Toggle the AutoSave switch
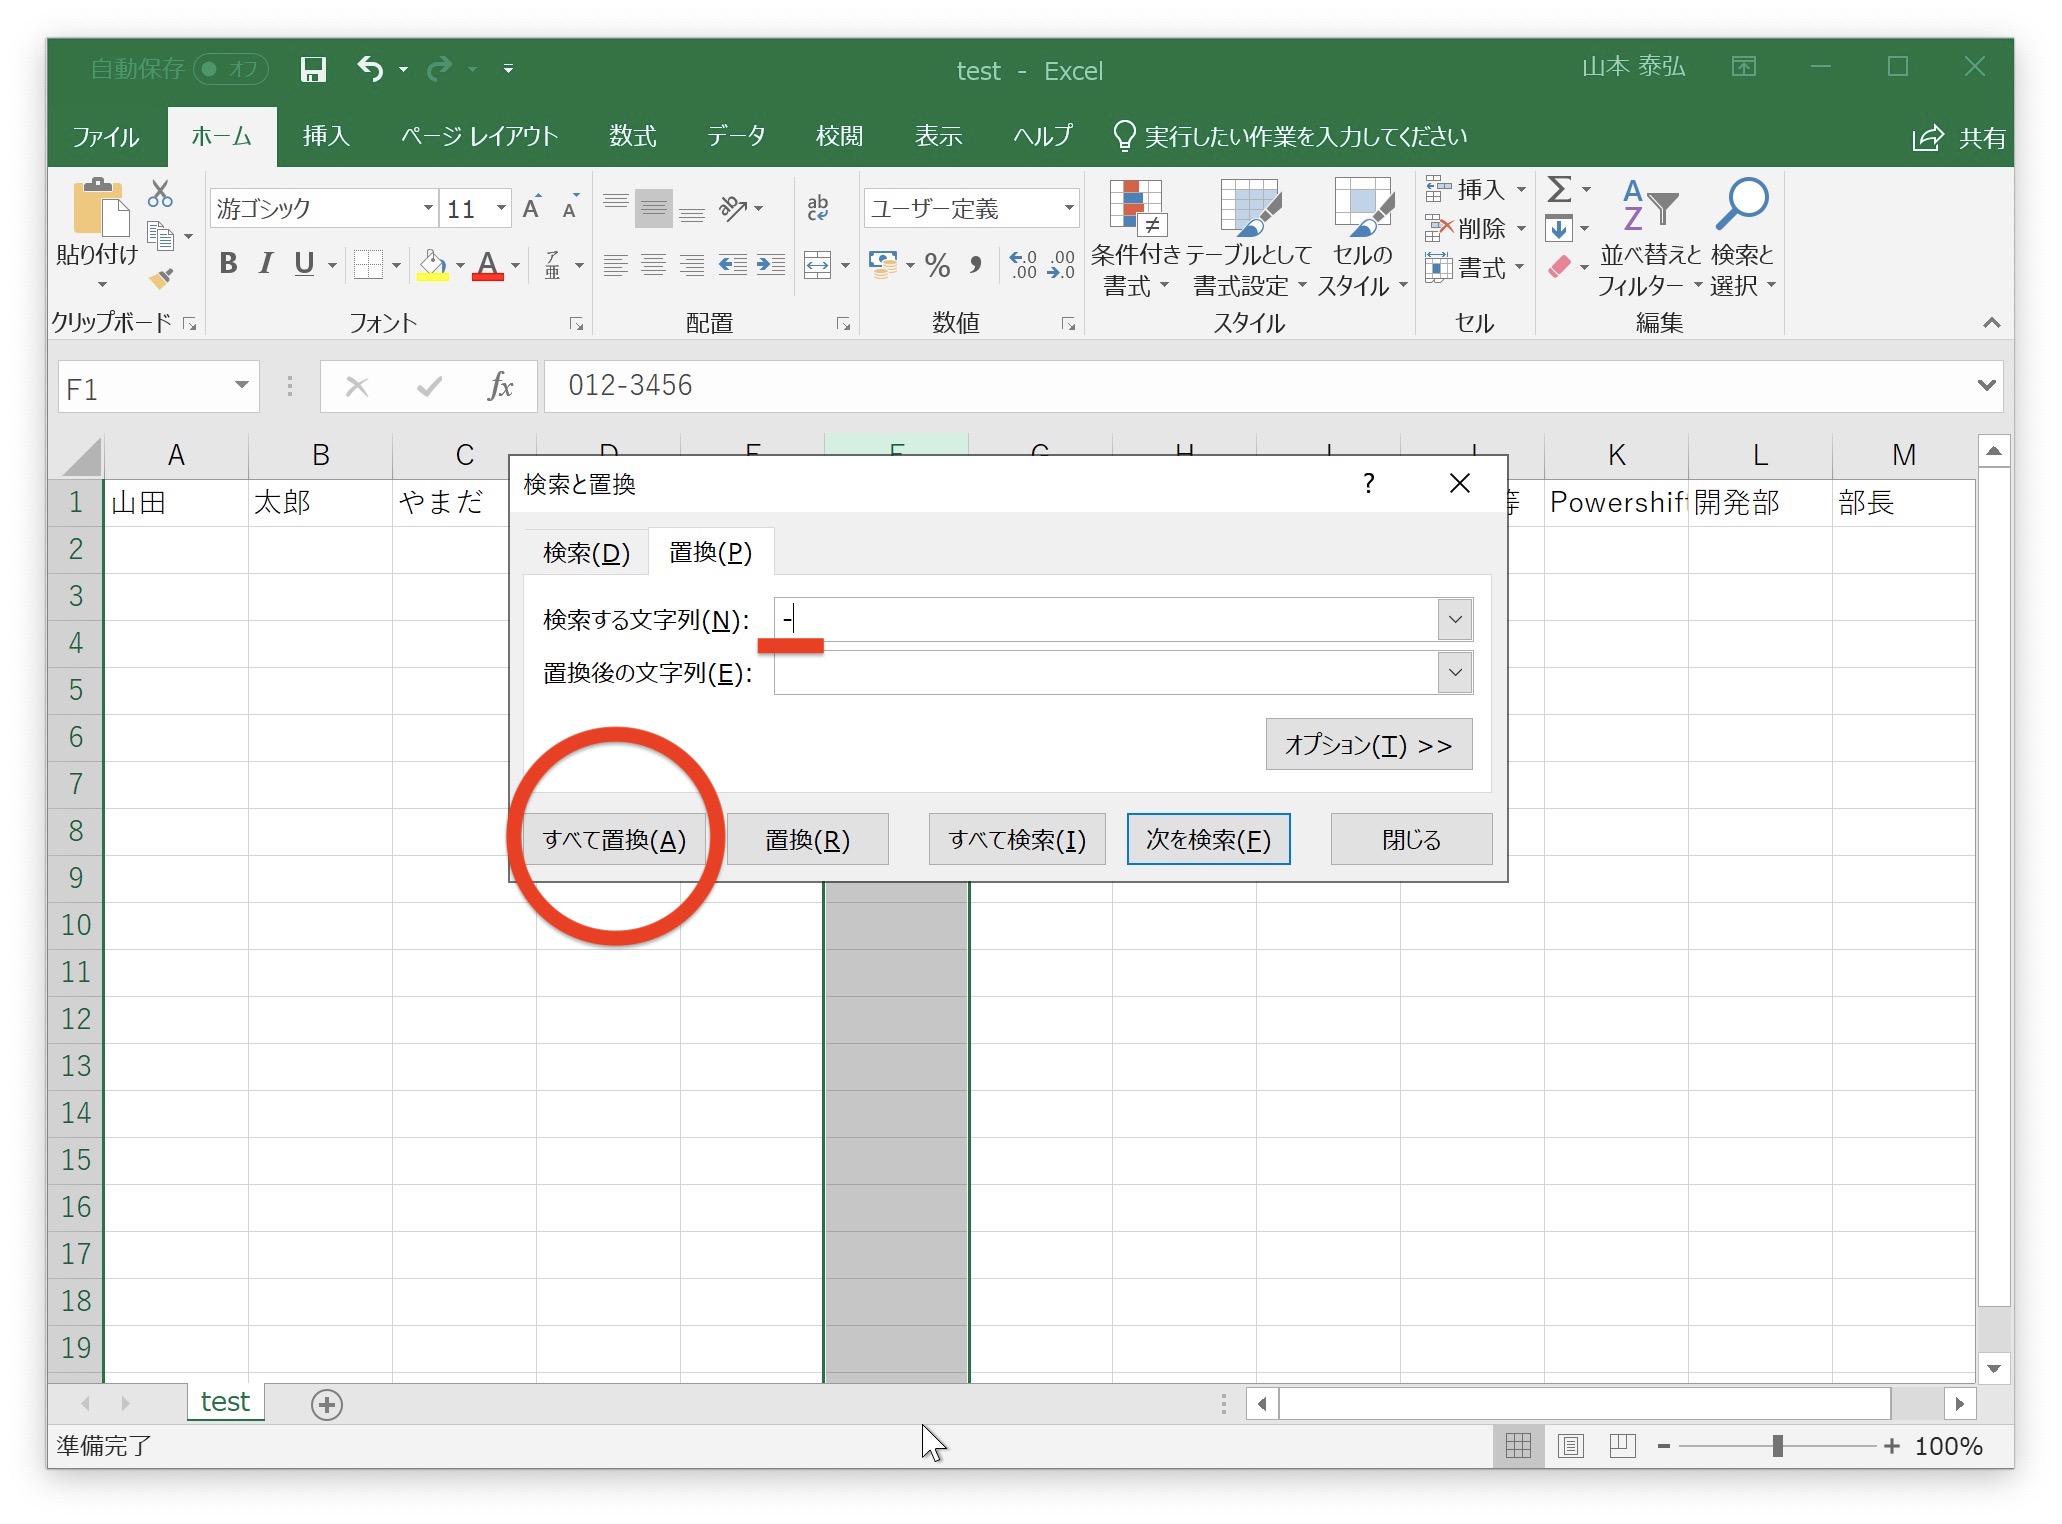 click(x=231, y=69)
